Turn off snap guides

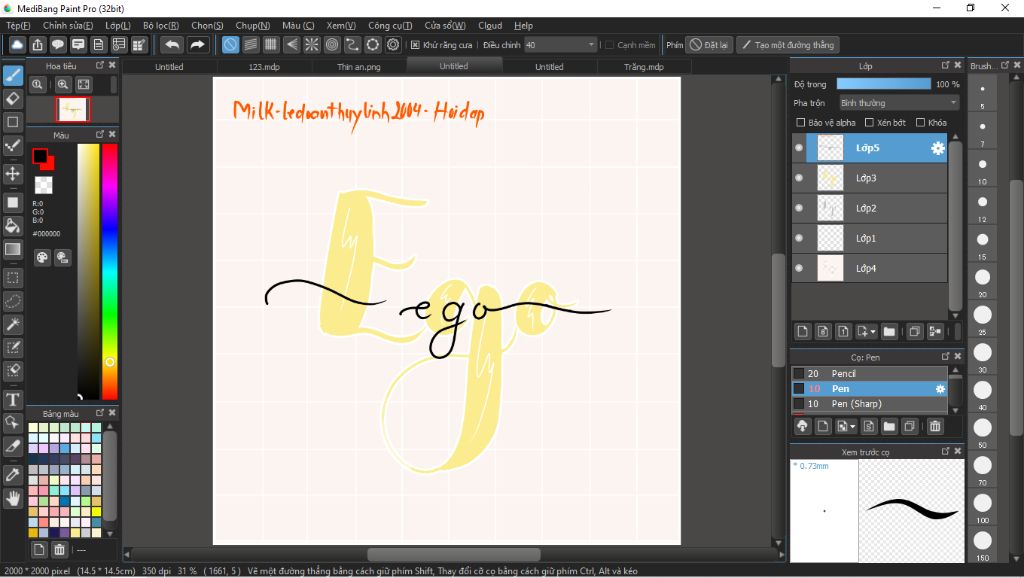click(x=231, y=45)
